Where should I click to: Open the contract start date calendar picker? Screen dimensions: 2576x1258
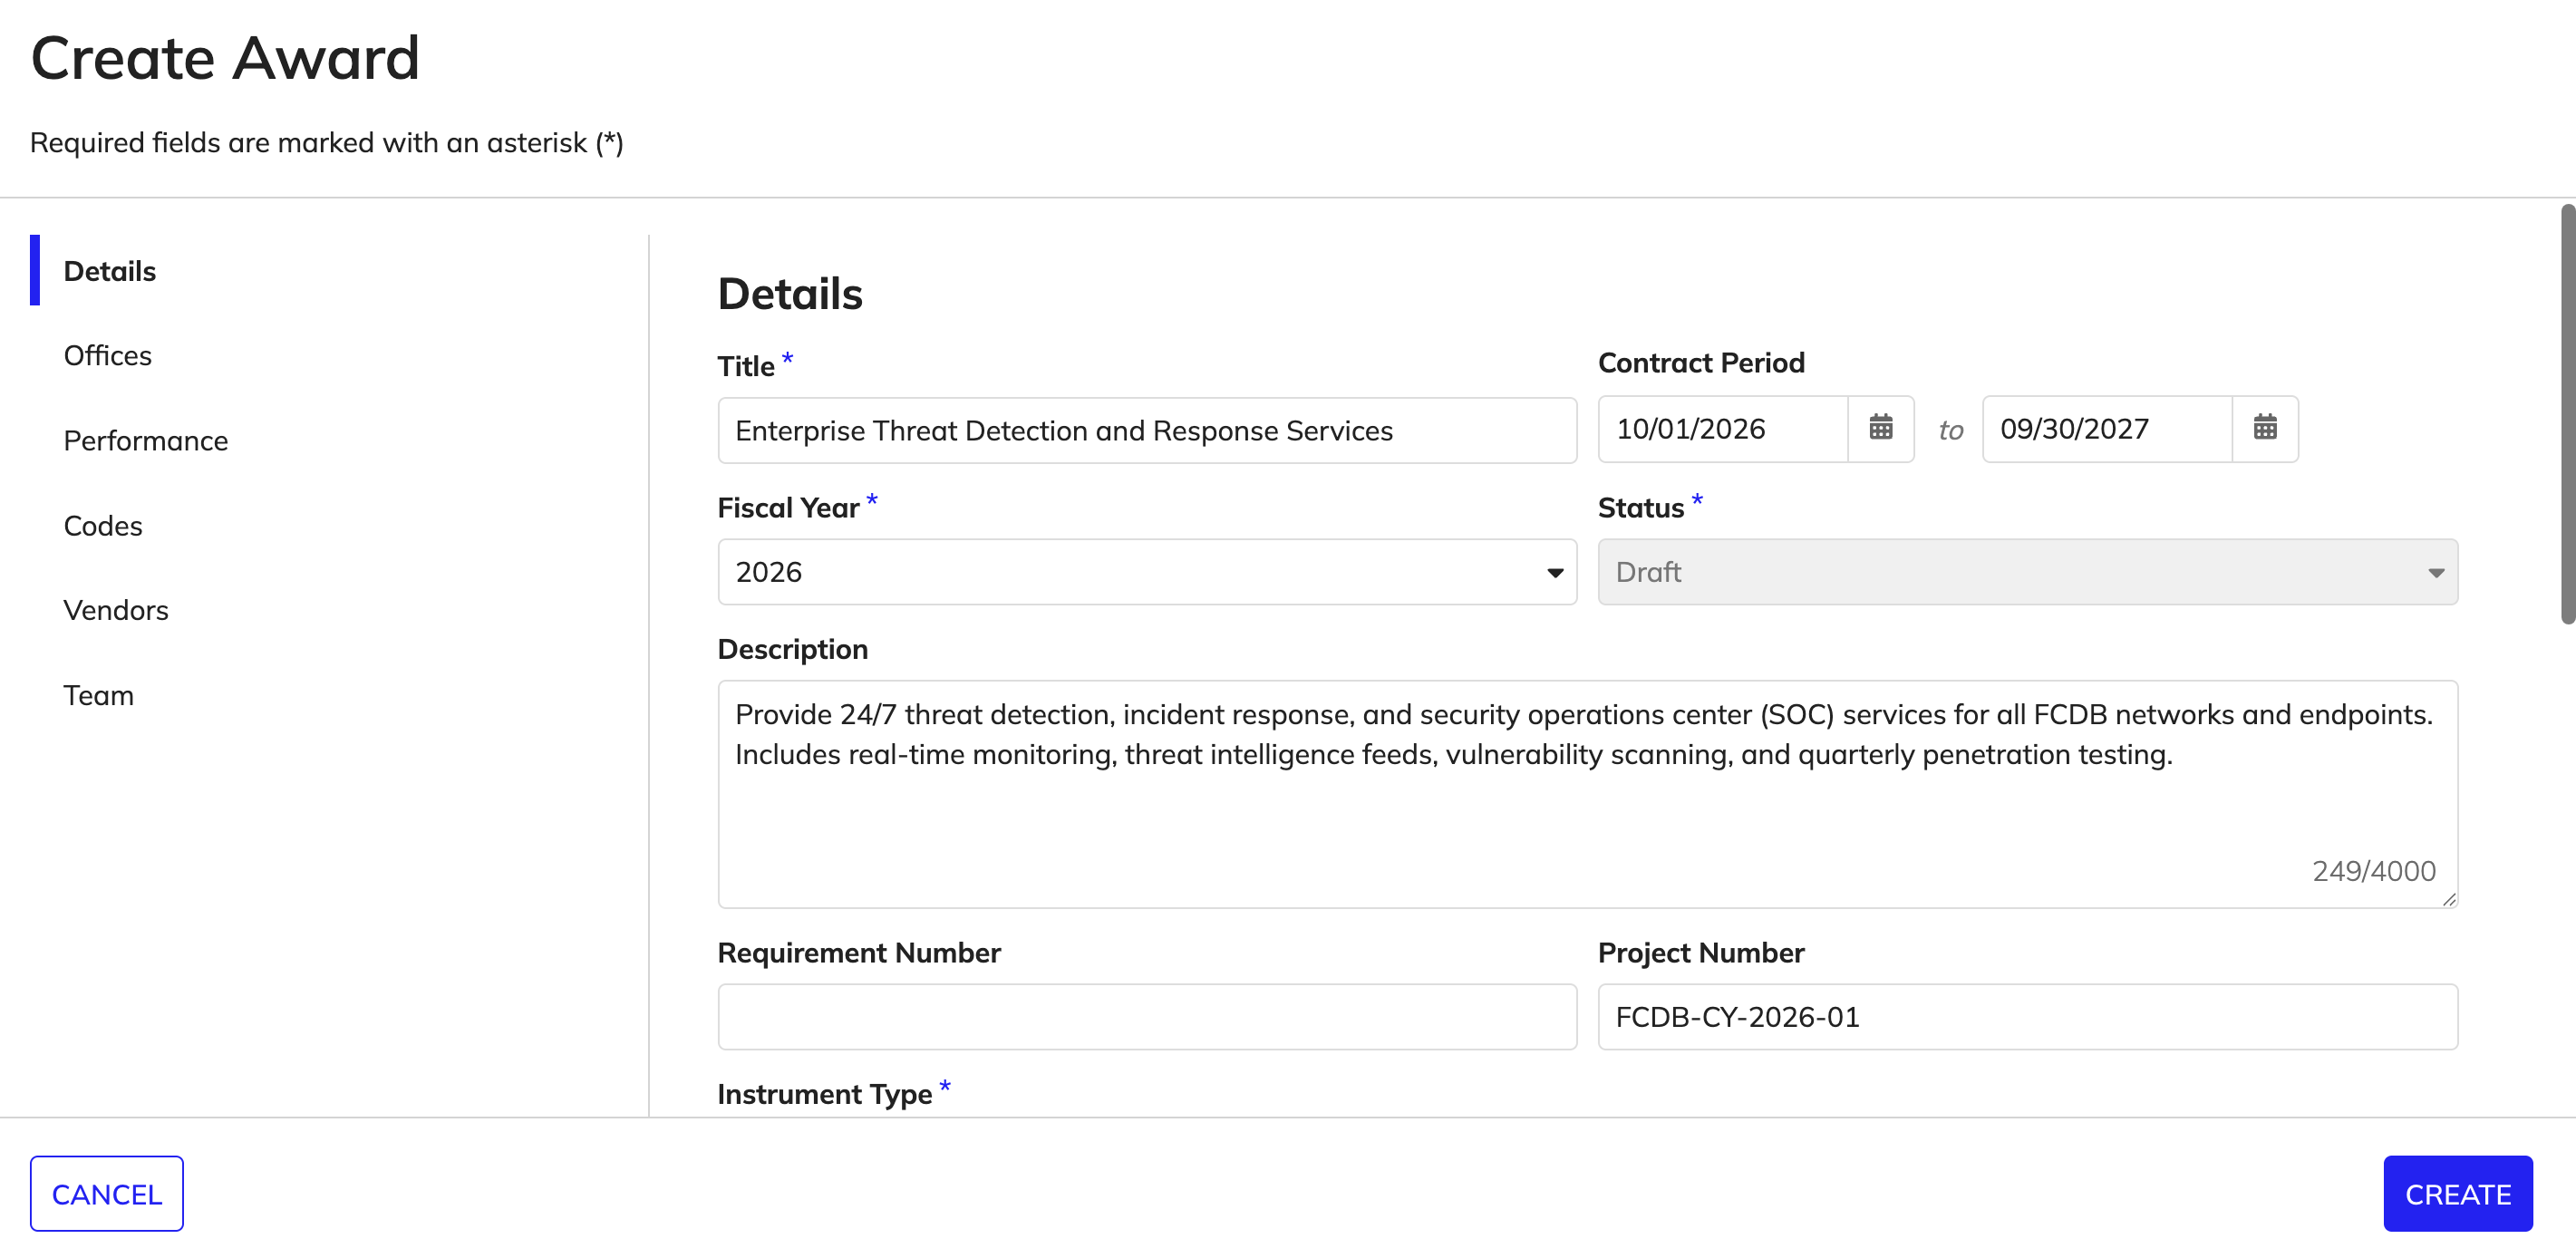tap(1880, 429)
